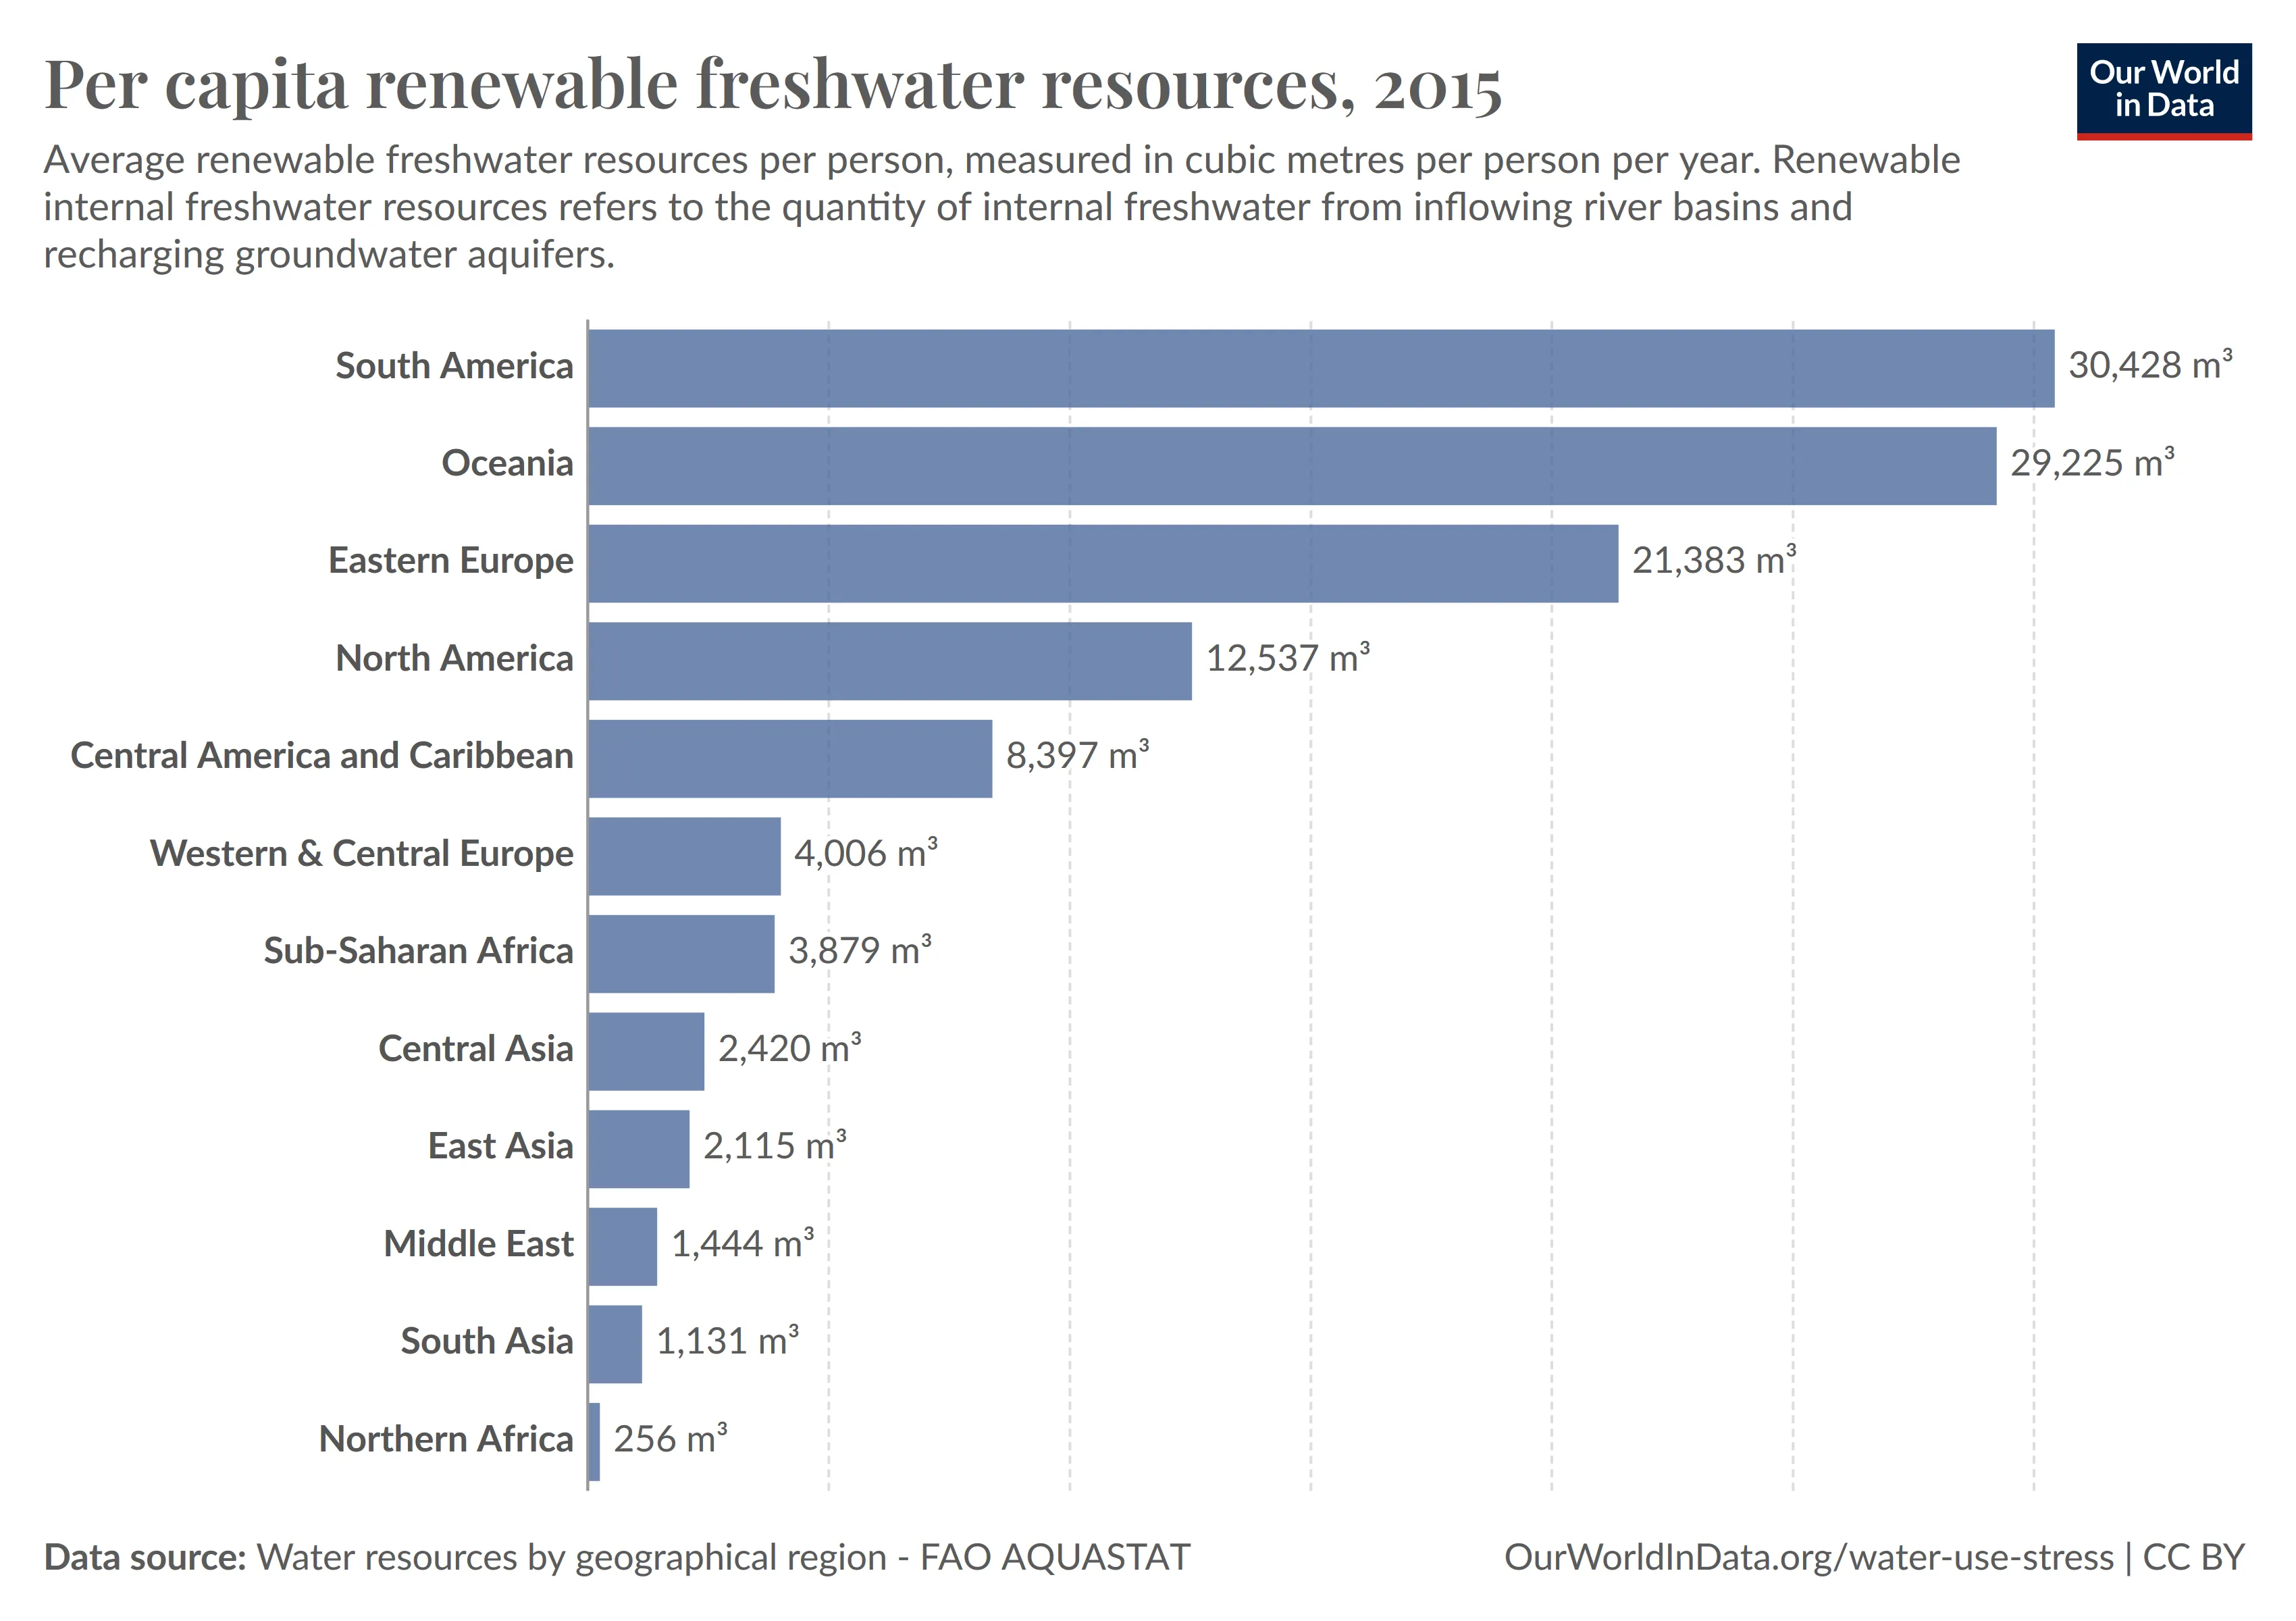Viewport: 2296px width, 1621px height.
Task: Click the North America bar
Action: click(x=889, y=661)
